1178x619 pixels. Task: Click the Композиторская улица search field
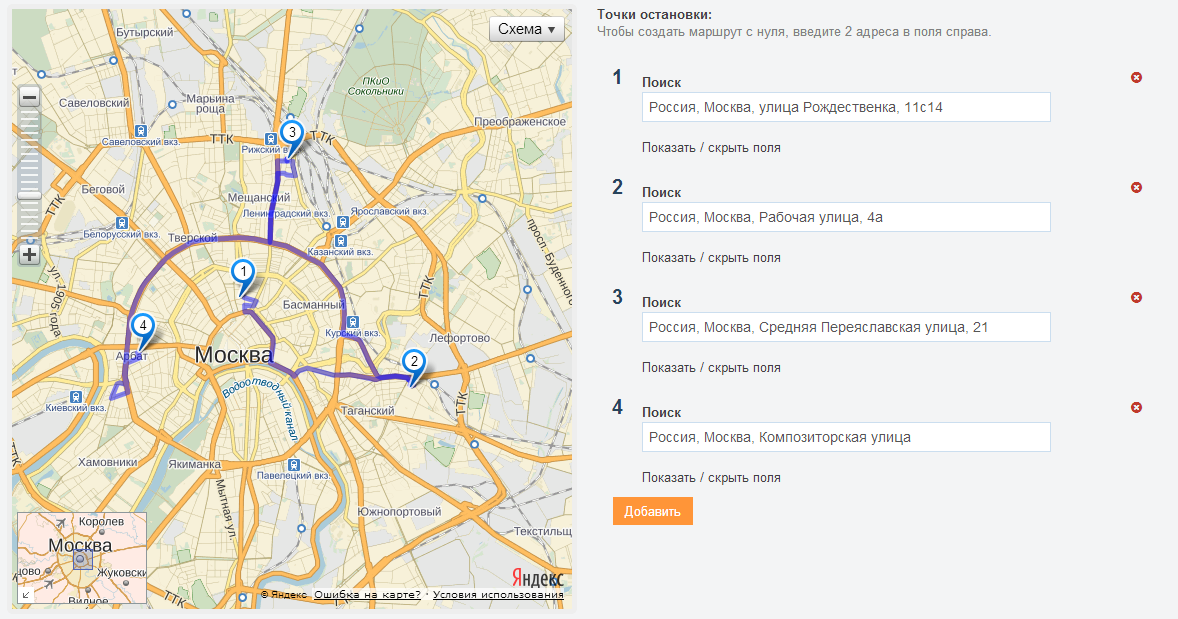(845, 437)
